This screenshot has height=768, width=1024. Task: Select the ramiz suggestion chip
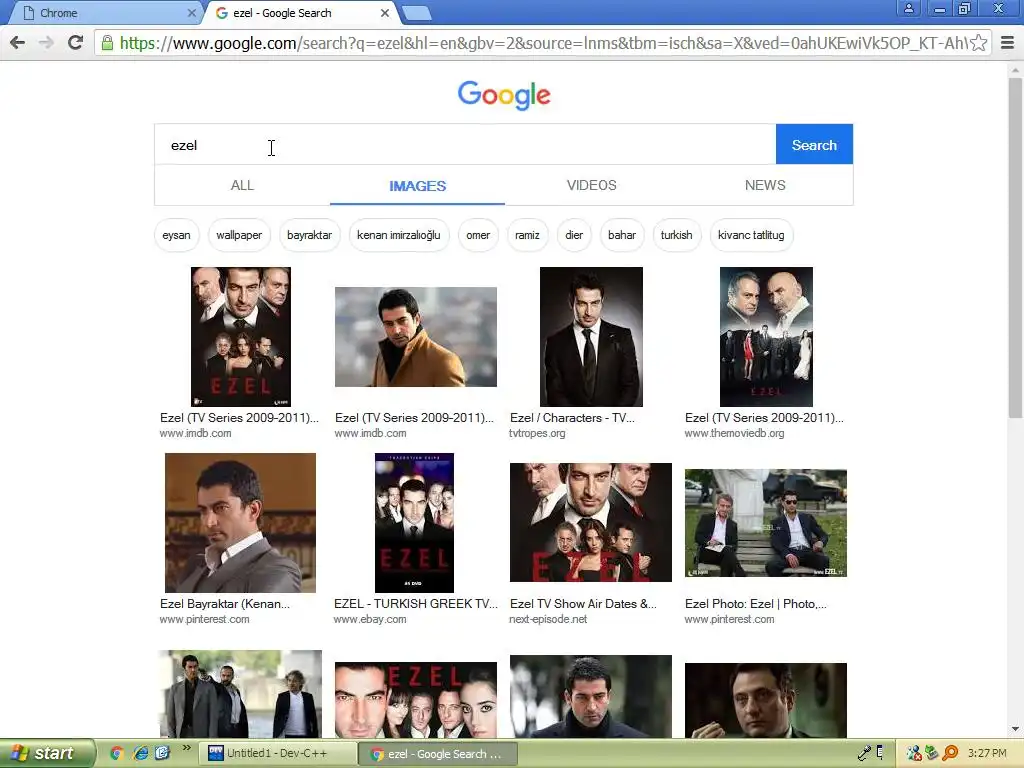(x=527, y=235)
